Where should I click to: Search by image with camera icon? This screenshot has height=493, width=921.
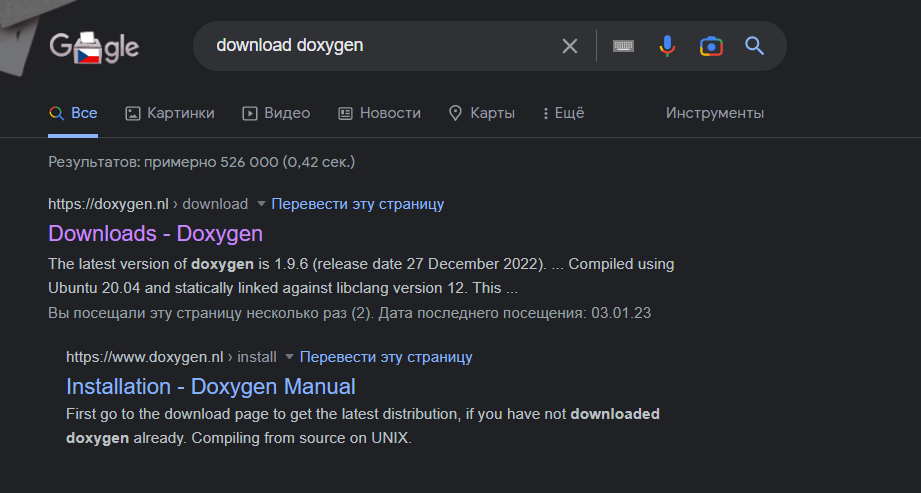(711, 46)
